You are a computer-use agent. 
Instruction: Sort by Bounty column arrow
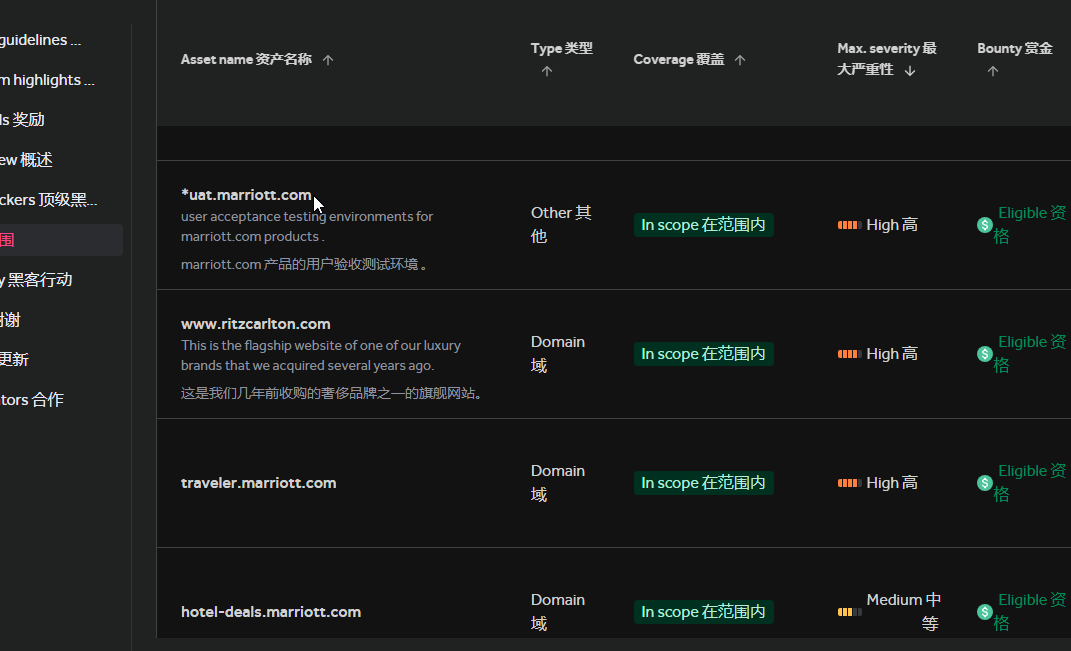point(992,71)
